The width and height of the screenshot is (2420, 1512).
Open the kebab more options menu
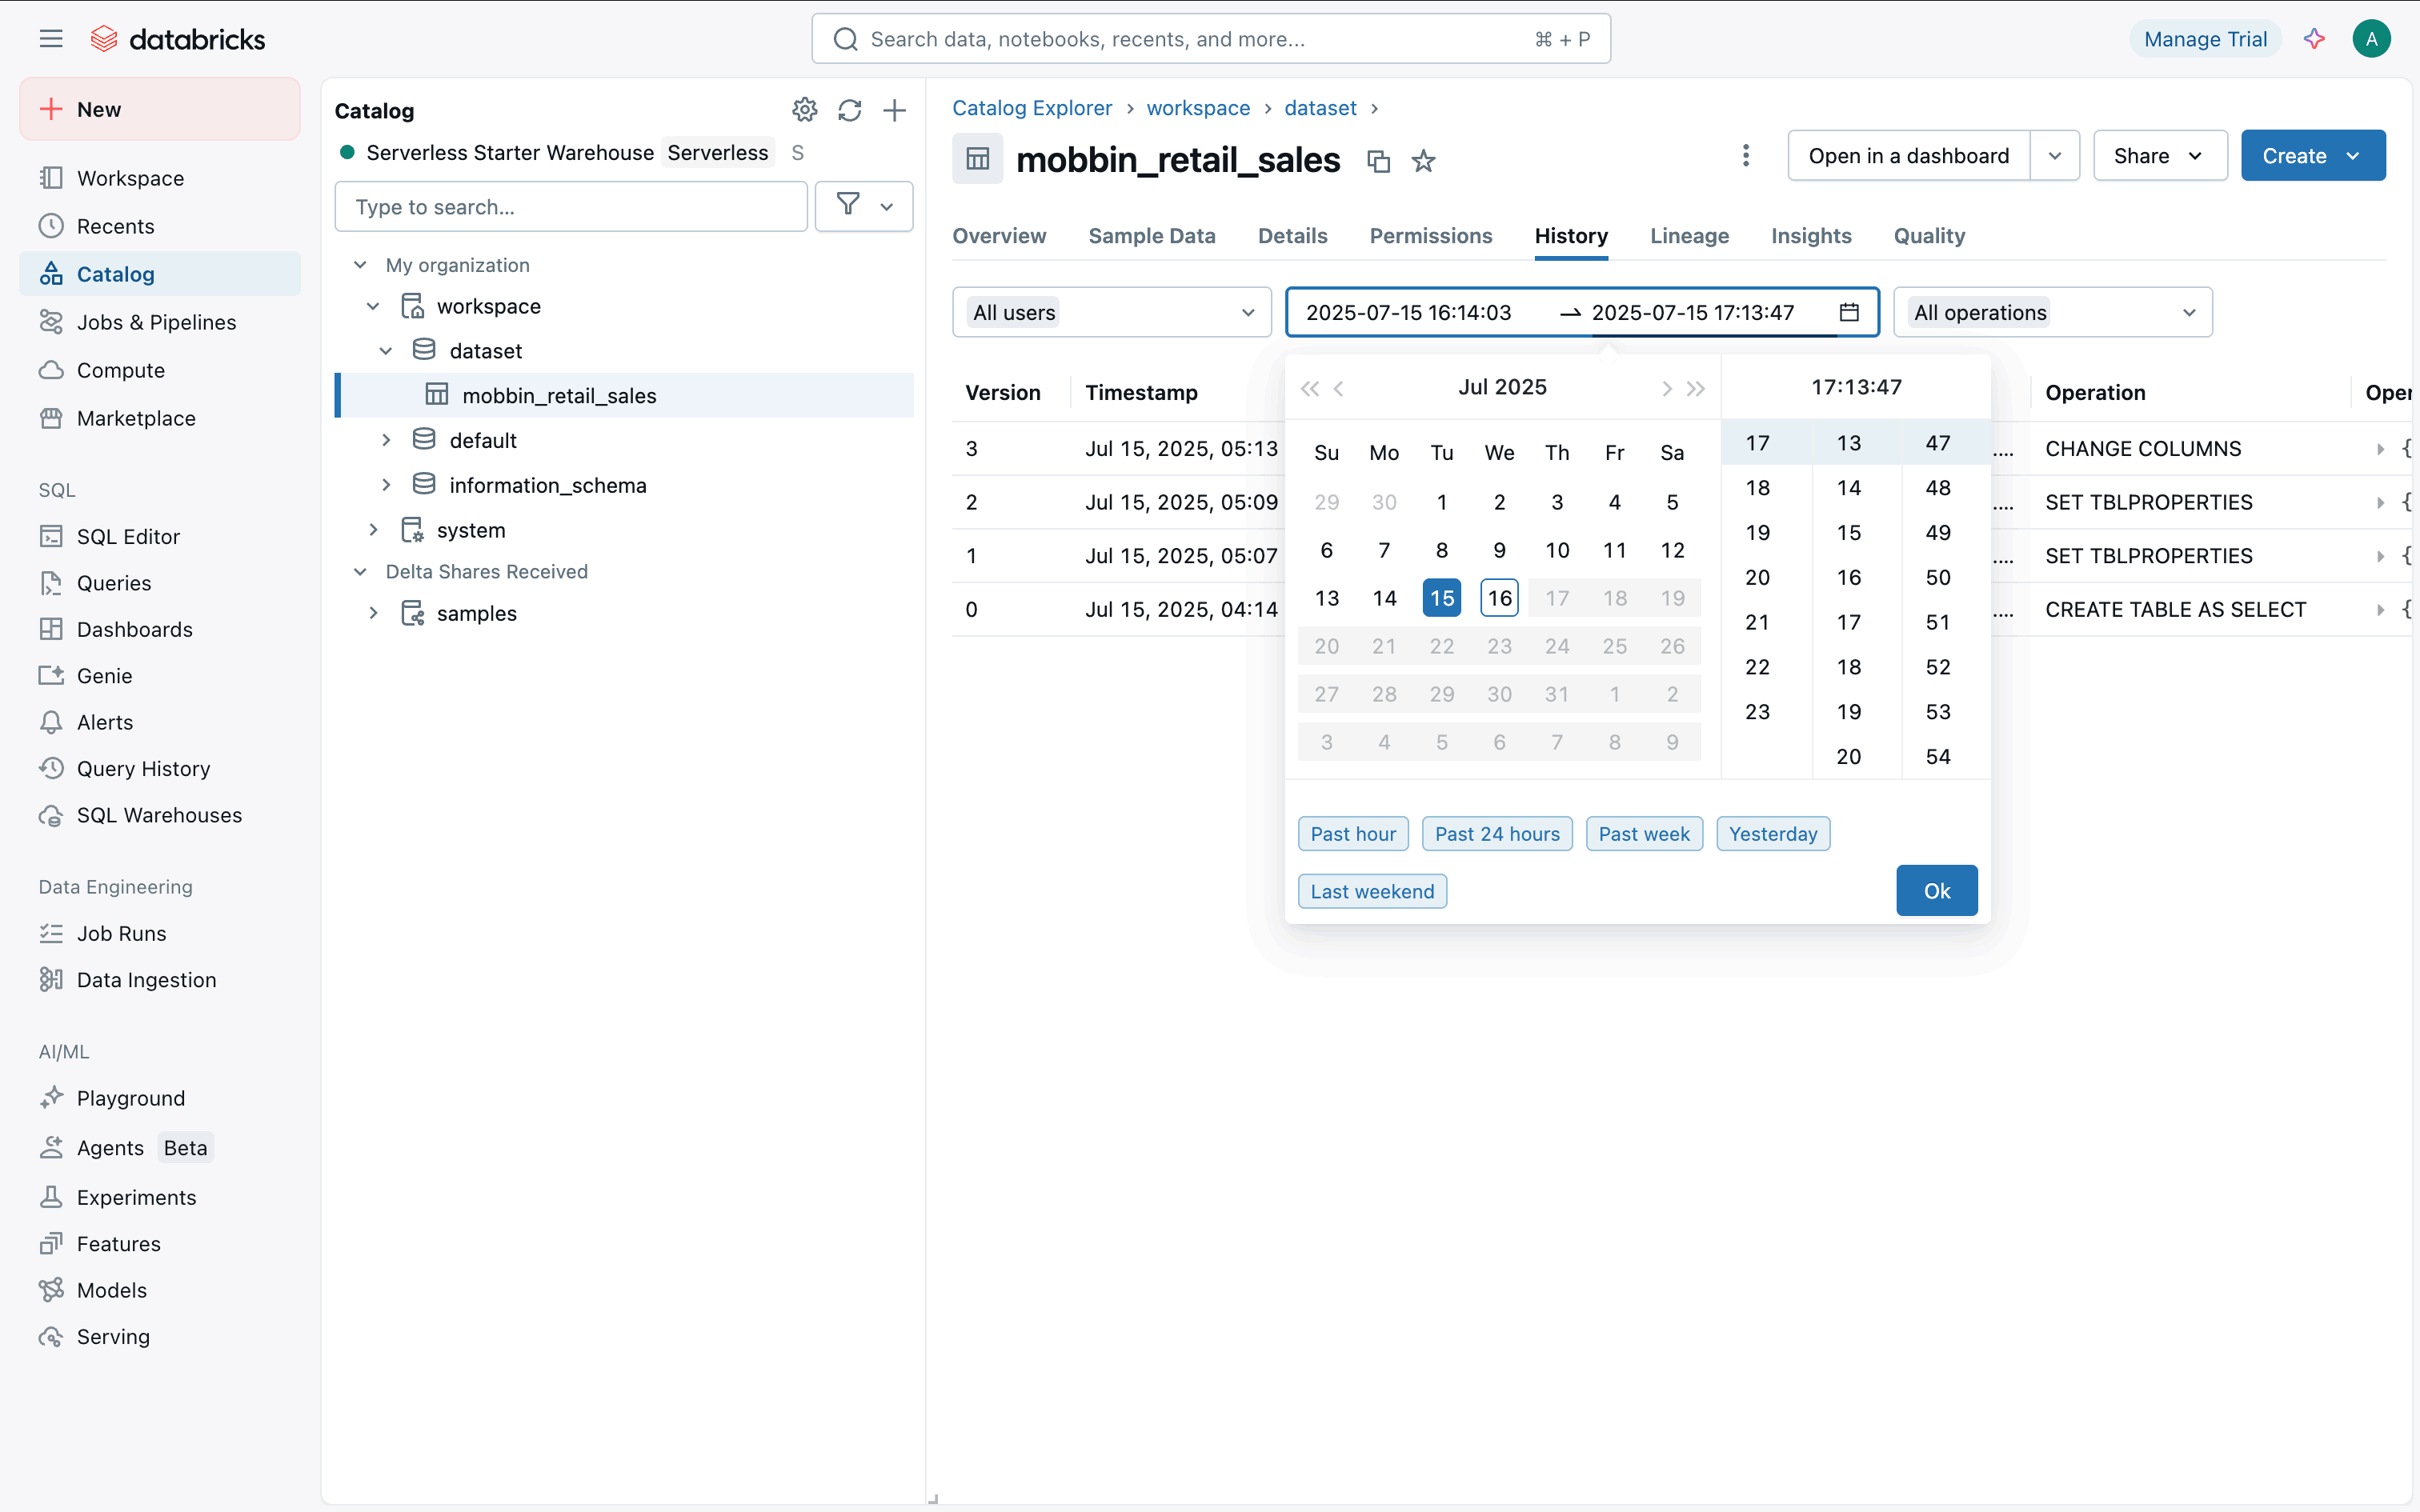point(1745,156)
